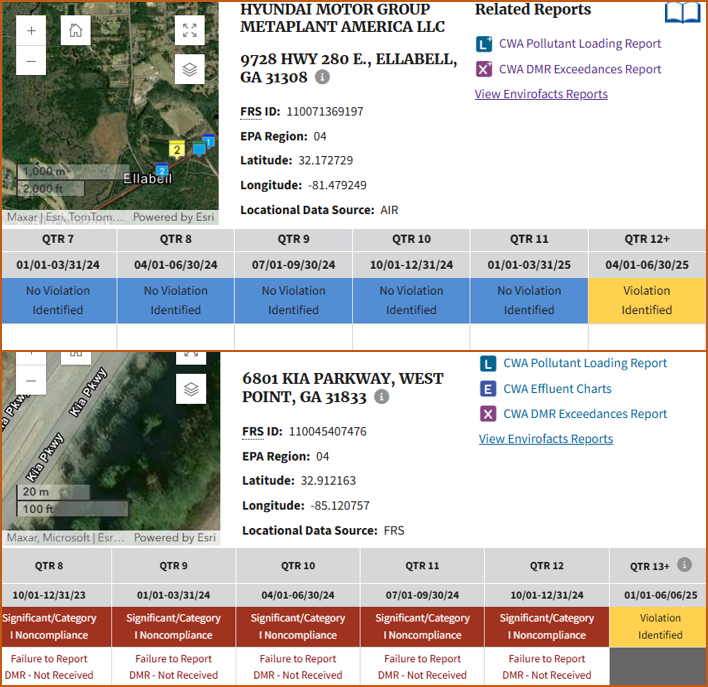Select yellow marker numbered 2 on map
The width and height of the screenshot is (708, 687).
tap(177, 150)
